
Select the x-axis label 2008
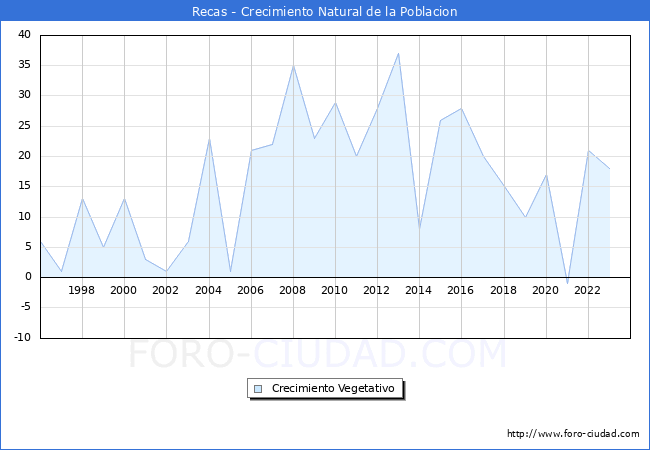(x=293, y=290)
